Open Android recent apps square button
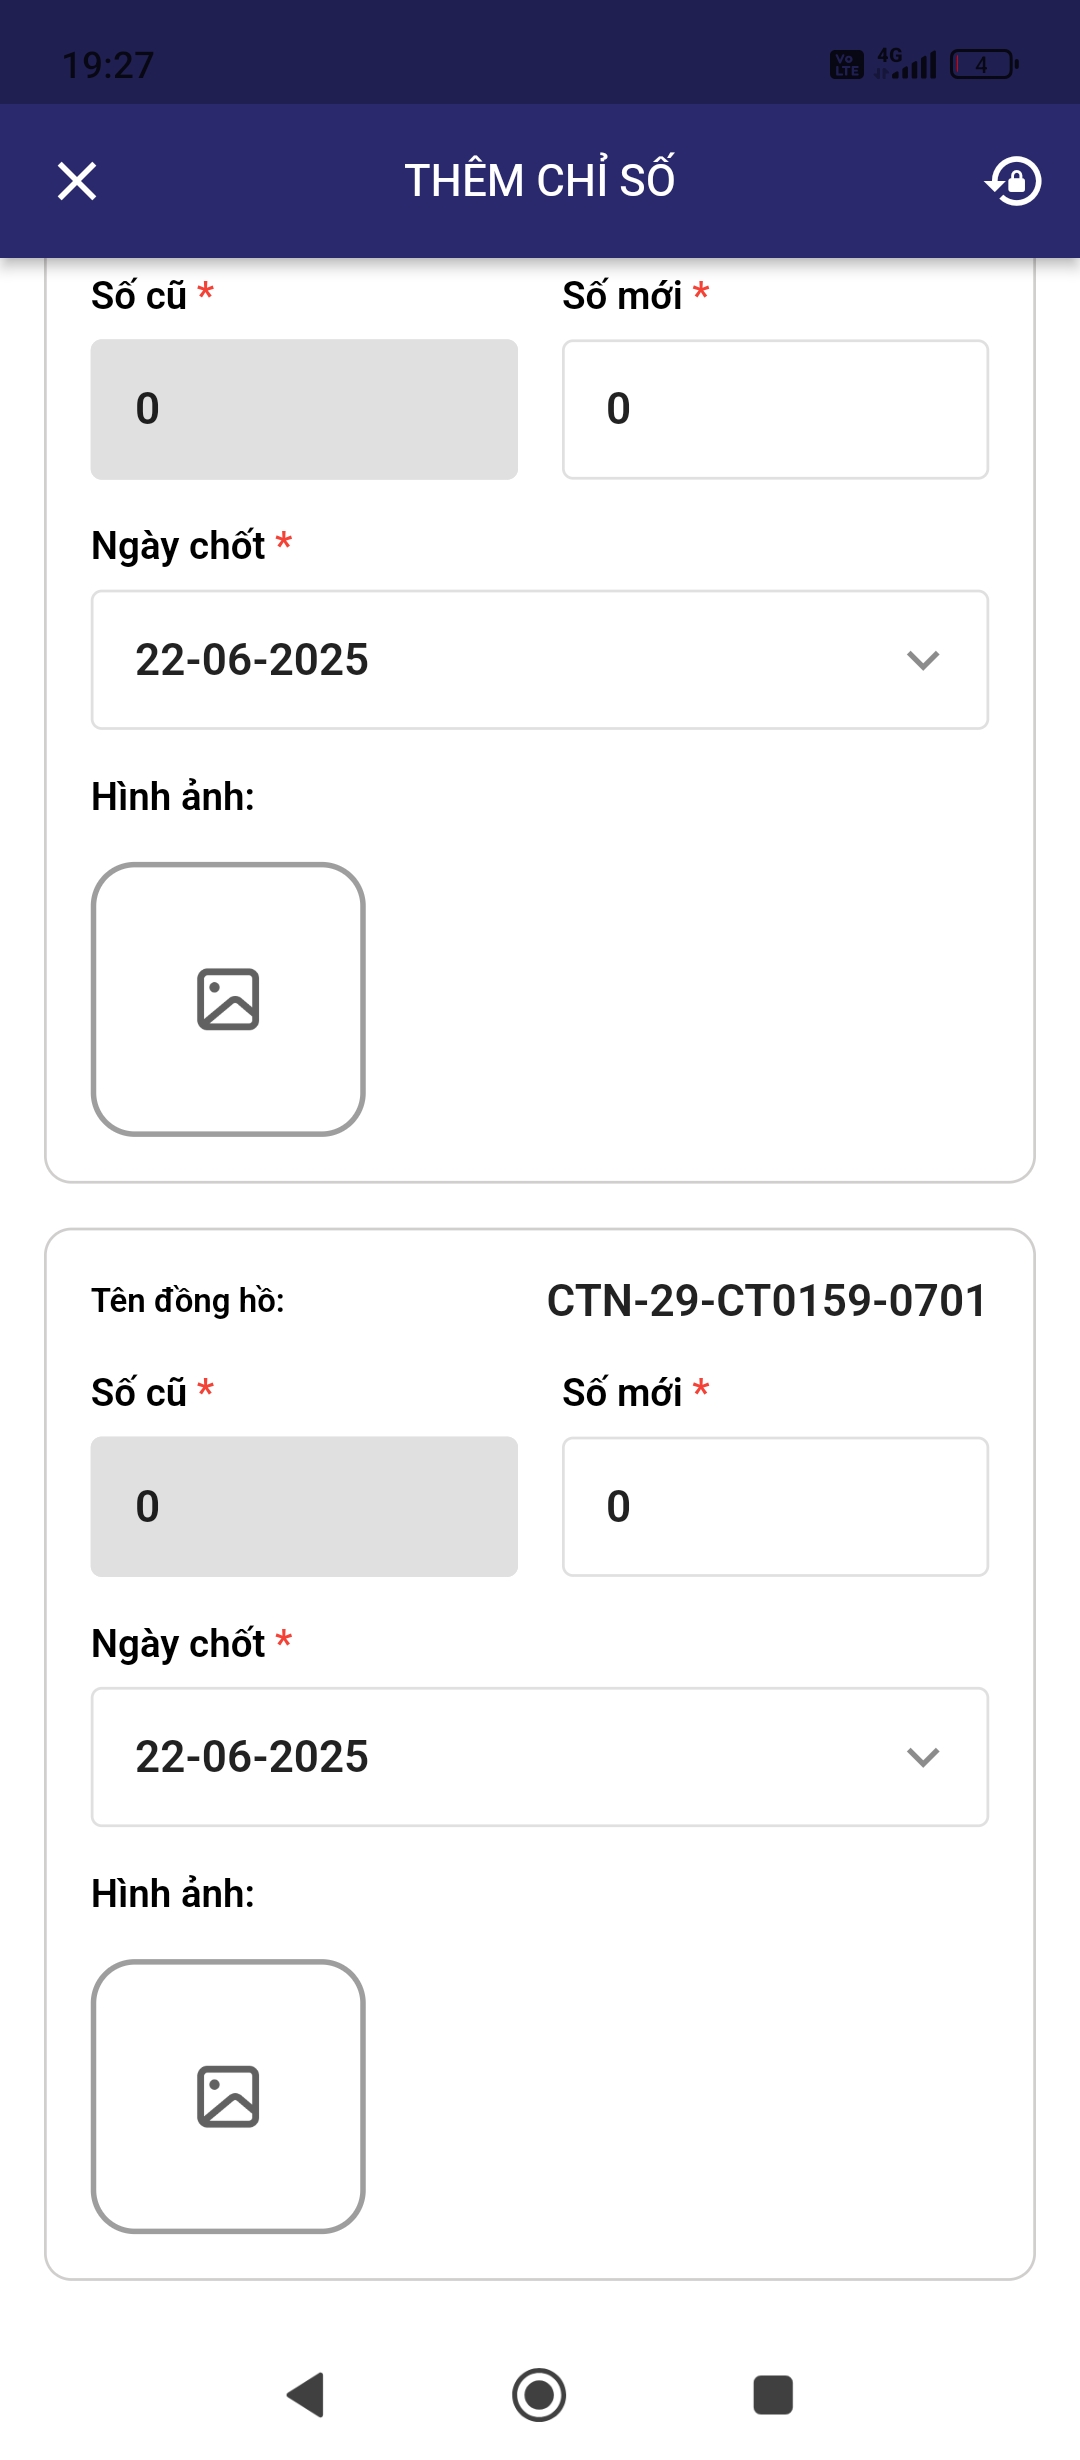 click(772, 2395)
